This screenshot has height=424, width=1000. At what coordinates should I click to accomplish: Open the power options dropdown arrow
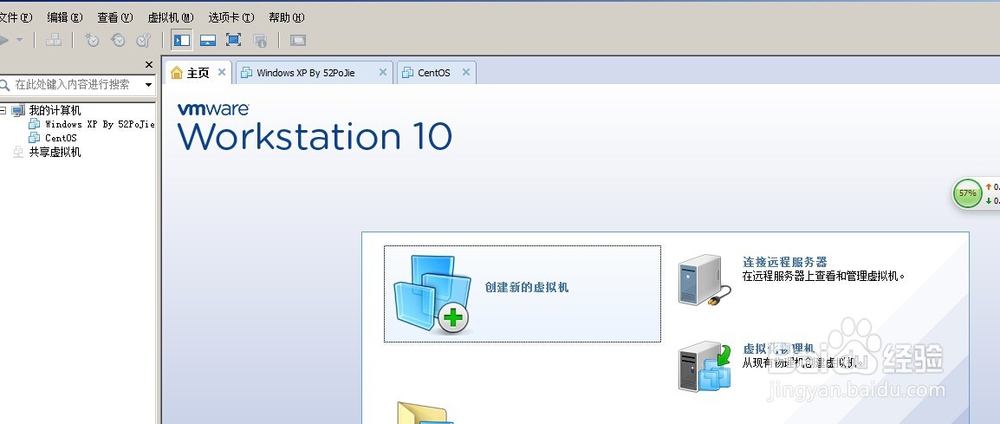click(19, 40)
